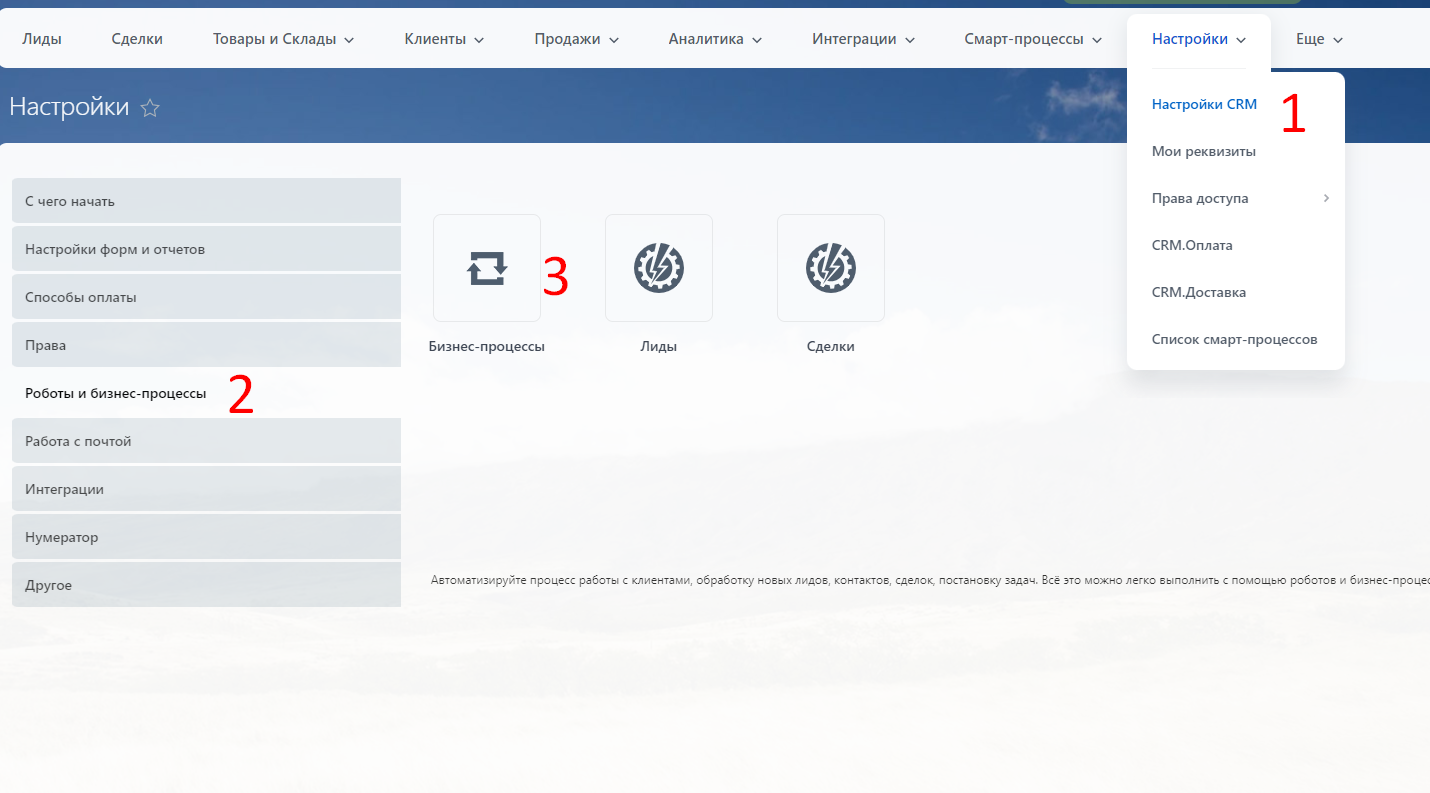Expand the Права доступа submenu arrow
Viewport: 1430px width, 793px height.
(x=1326, y=198)
